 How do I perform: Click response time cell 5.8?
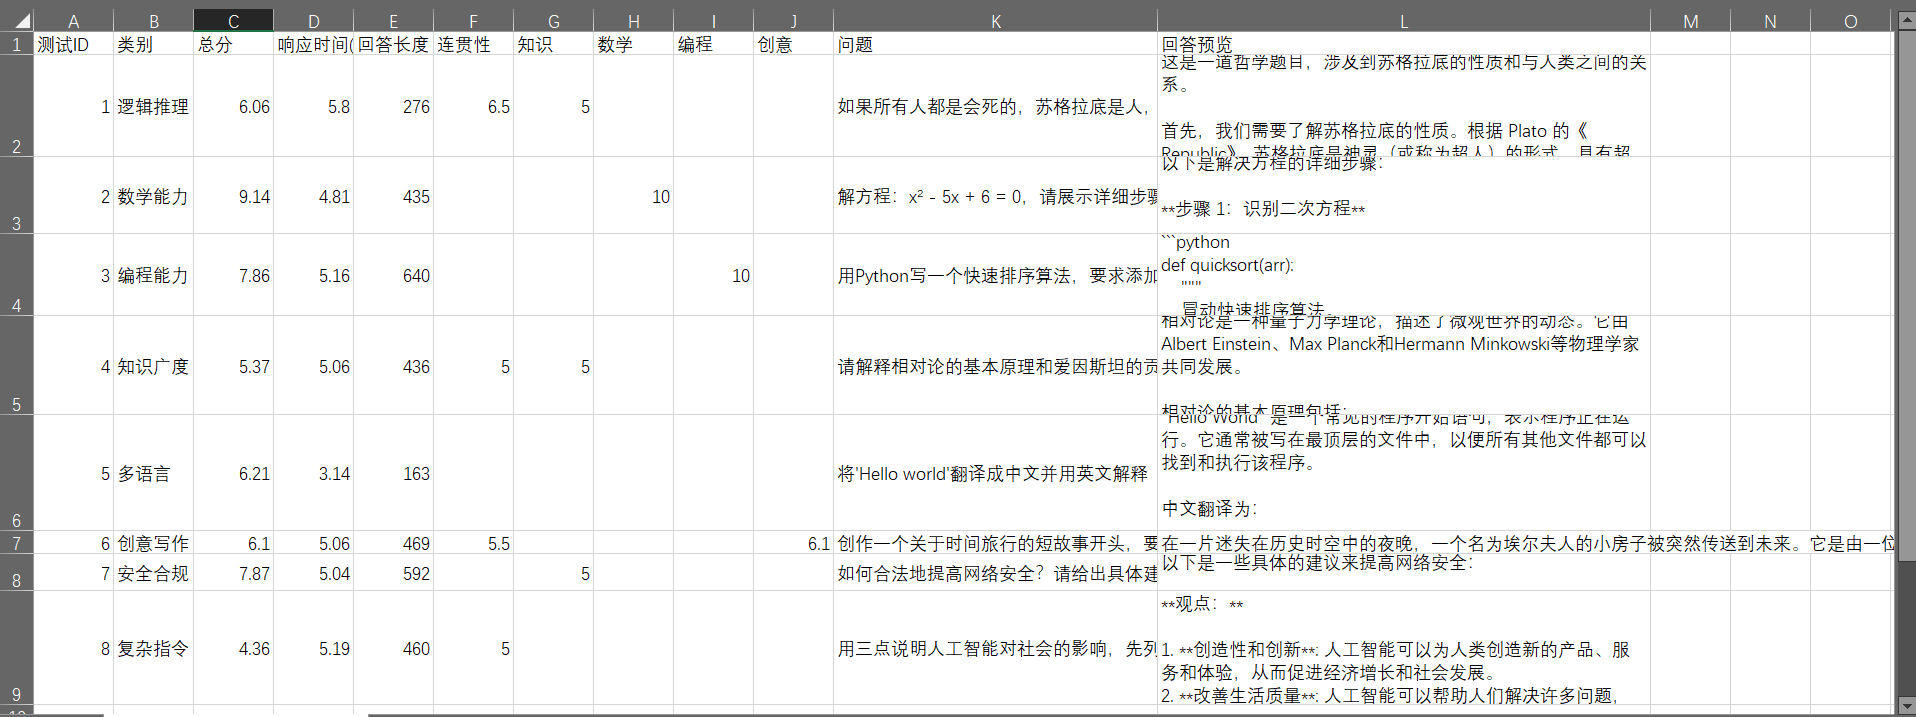(x=313, y=106)
